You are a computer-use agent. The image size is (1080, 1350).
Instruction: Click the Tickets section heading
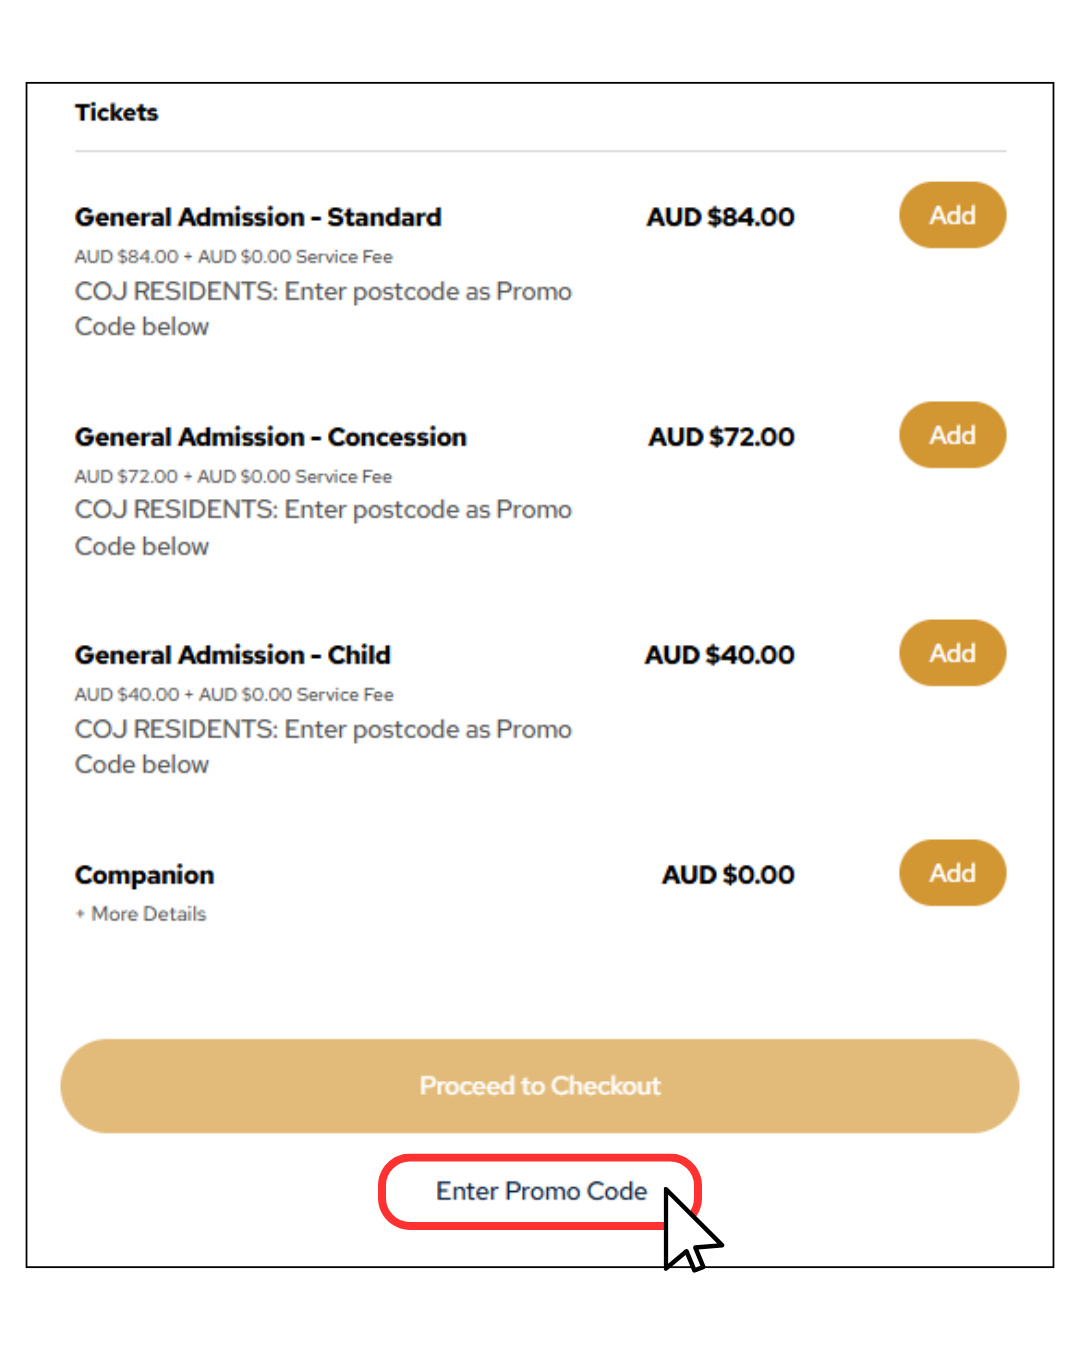point(116,112)
